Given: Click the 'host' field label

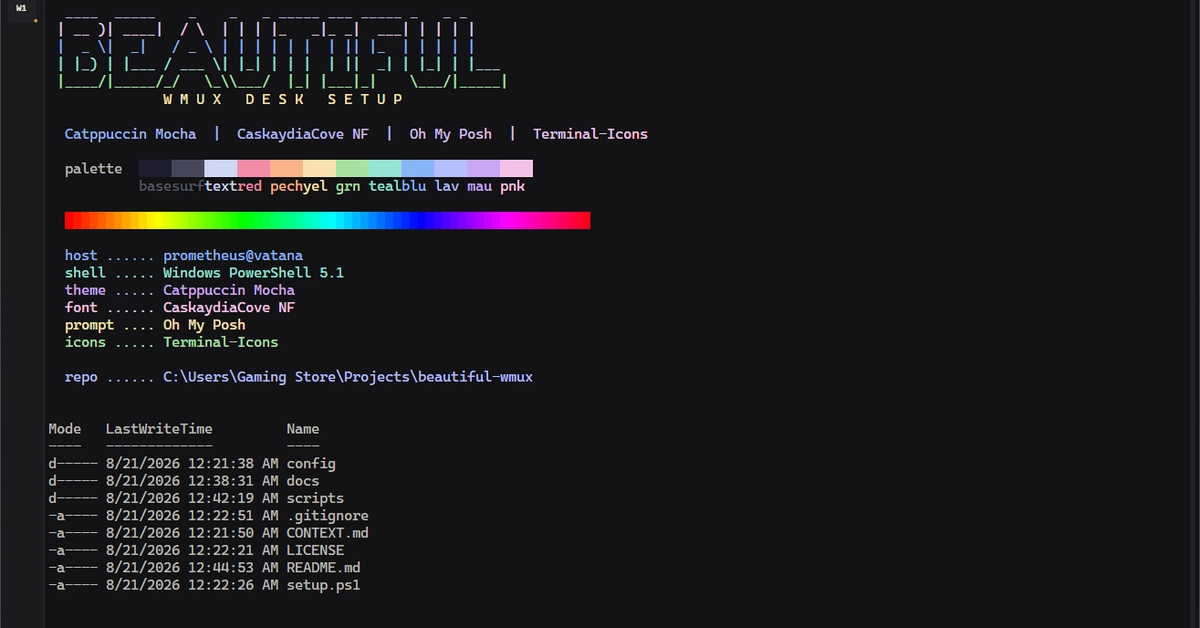Looking at the screenshot, I should tap(81, 255).
